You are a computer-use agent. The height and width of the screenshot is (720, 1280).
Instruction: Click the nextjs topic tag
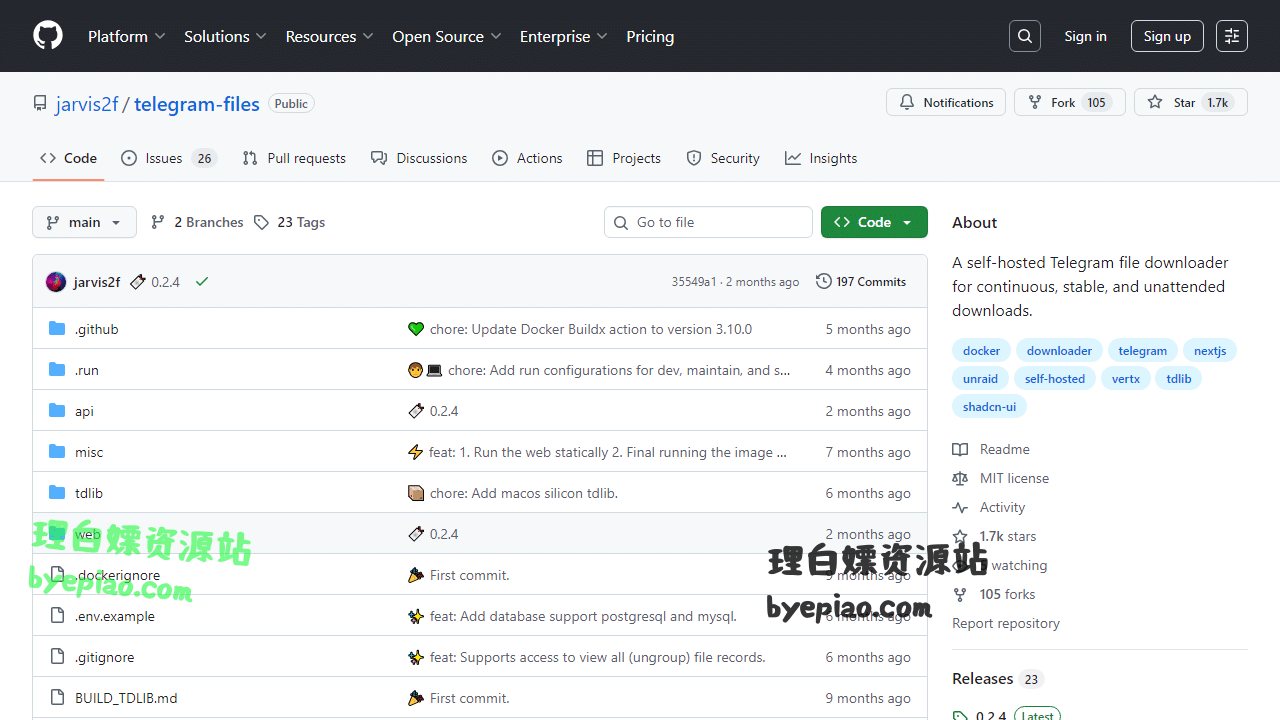click(x=1210, y=351)
